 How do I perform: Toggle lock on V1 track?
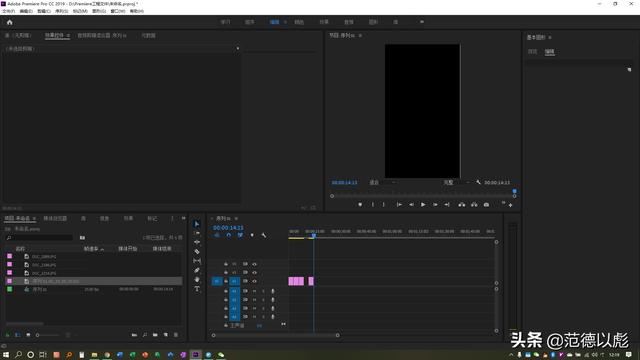pyautogui.click(x=226, y=281)
